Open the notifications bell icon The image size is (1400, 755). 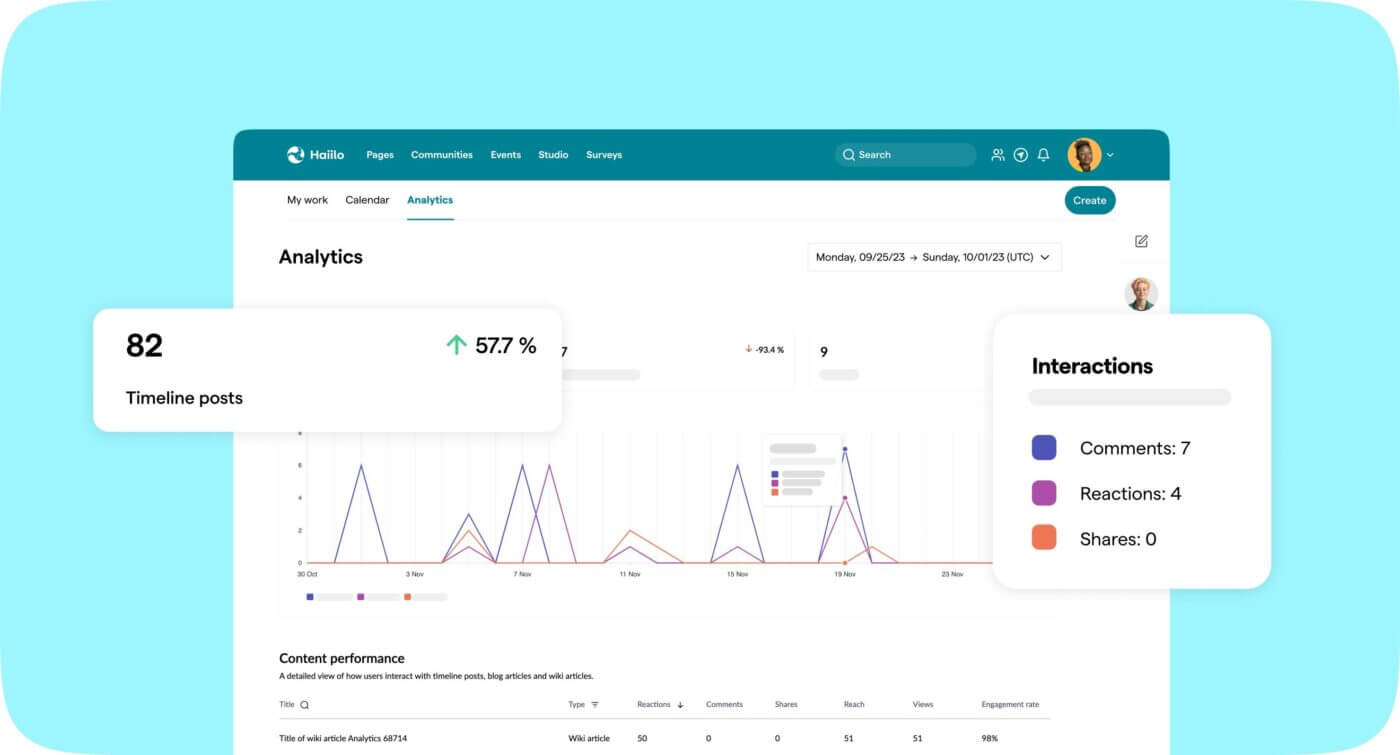[x=1043, y=155]
